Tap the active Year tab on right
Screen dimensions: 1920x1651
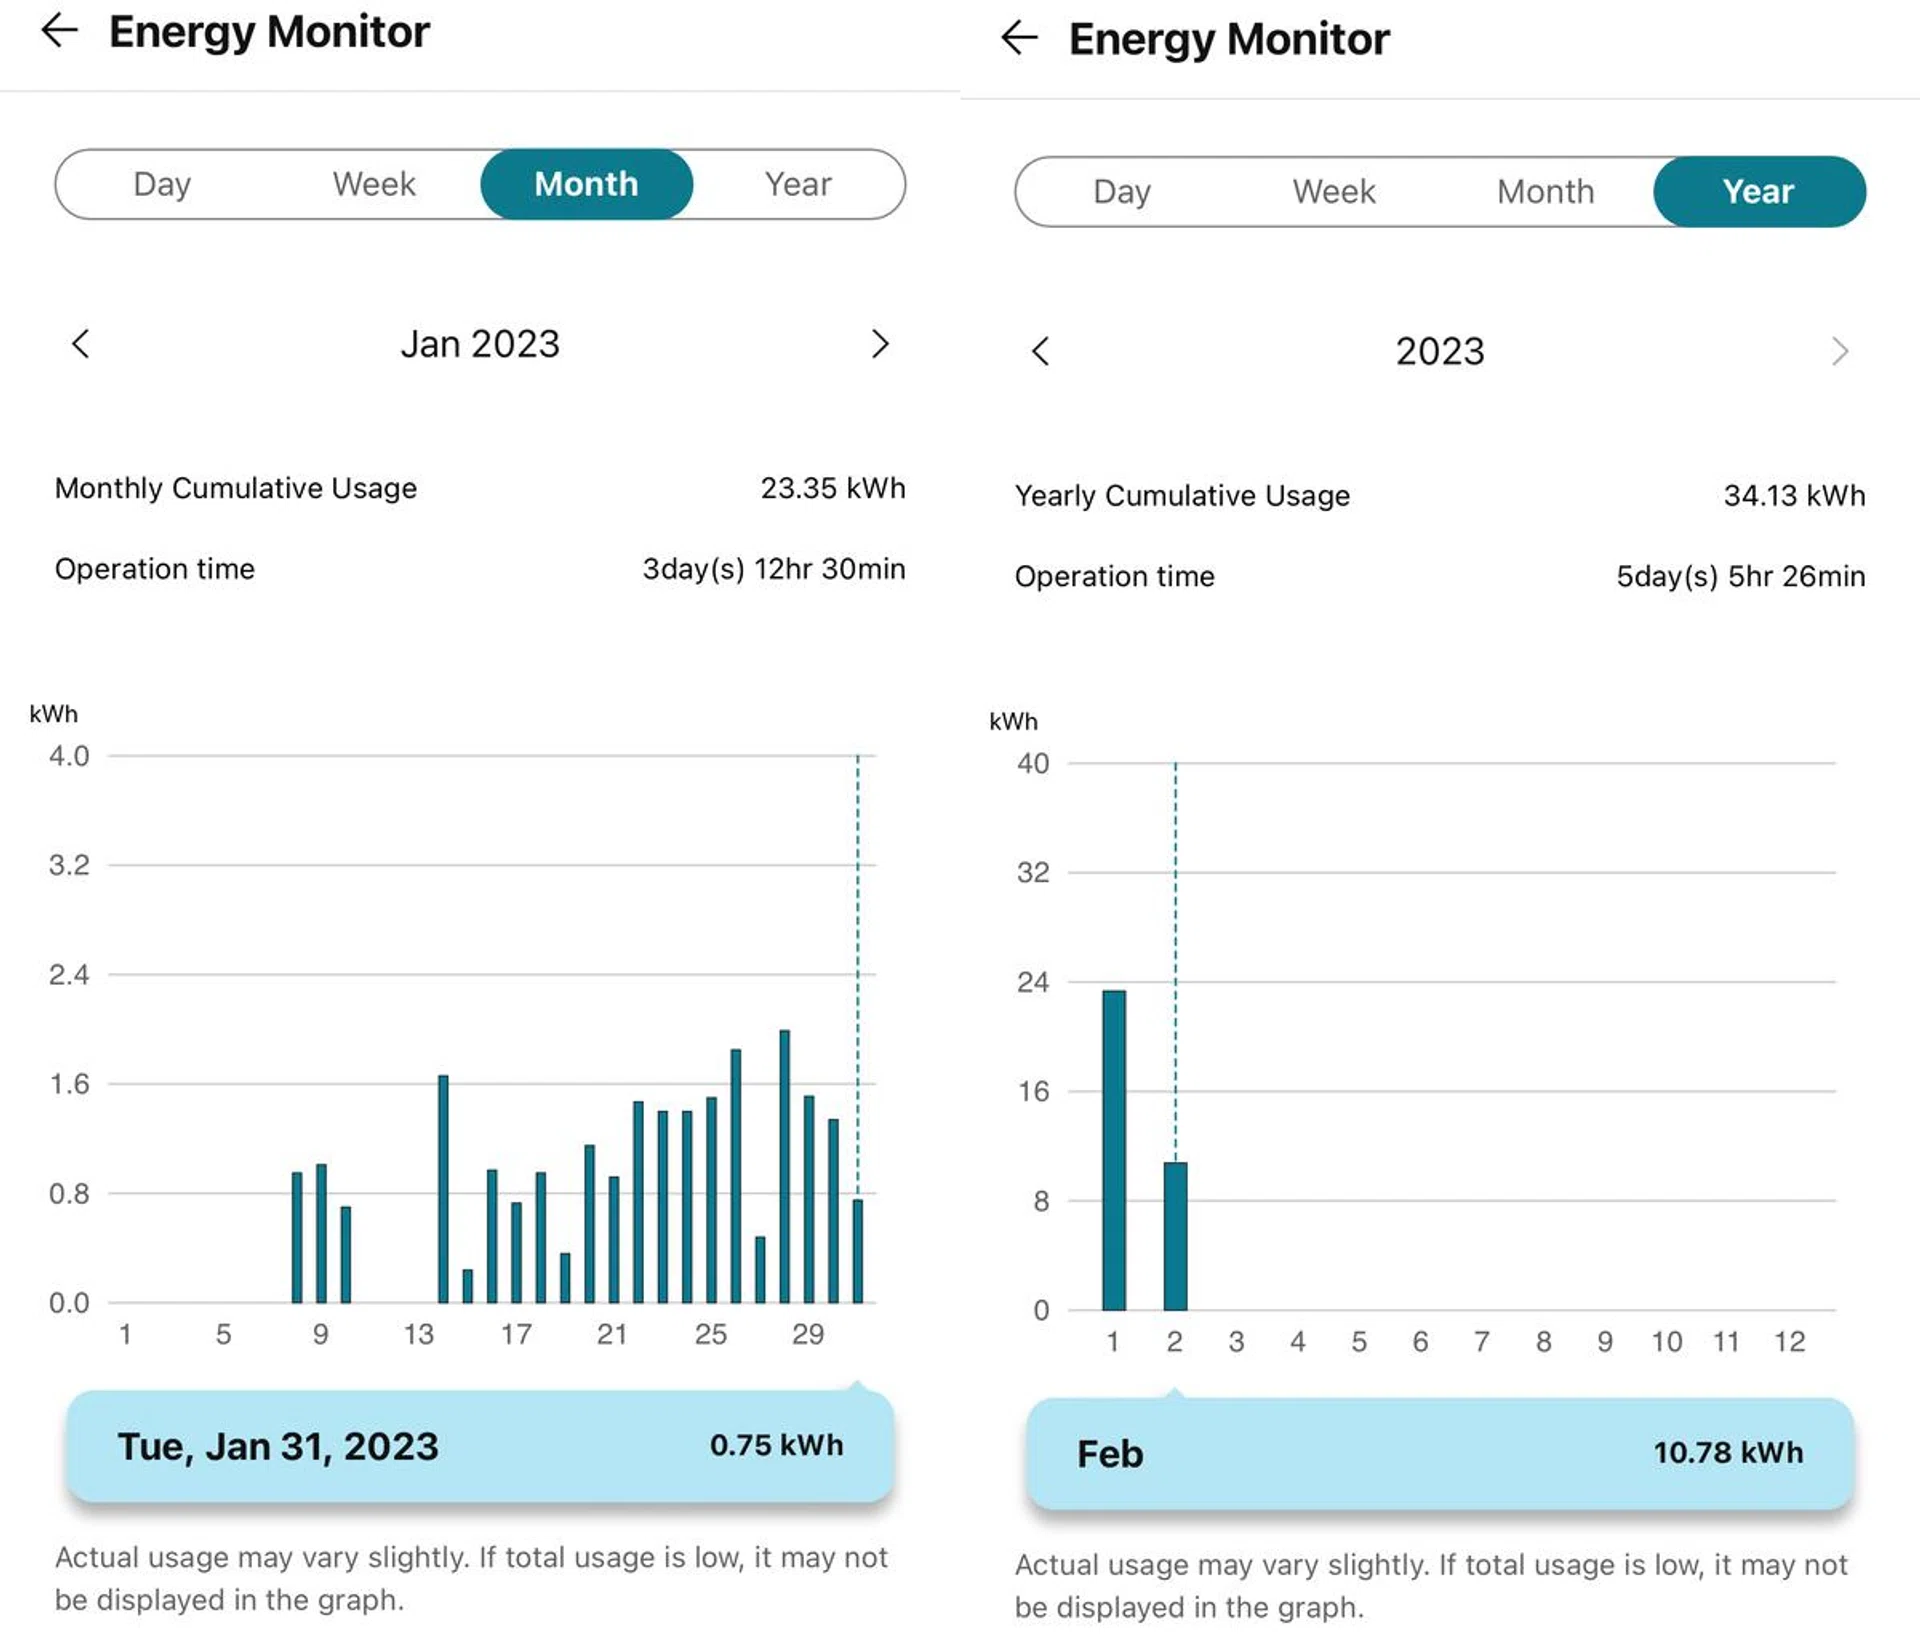[1758, 191]
